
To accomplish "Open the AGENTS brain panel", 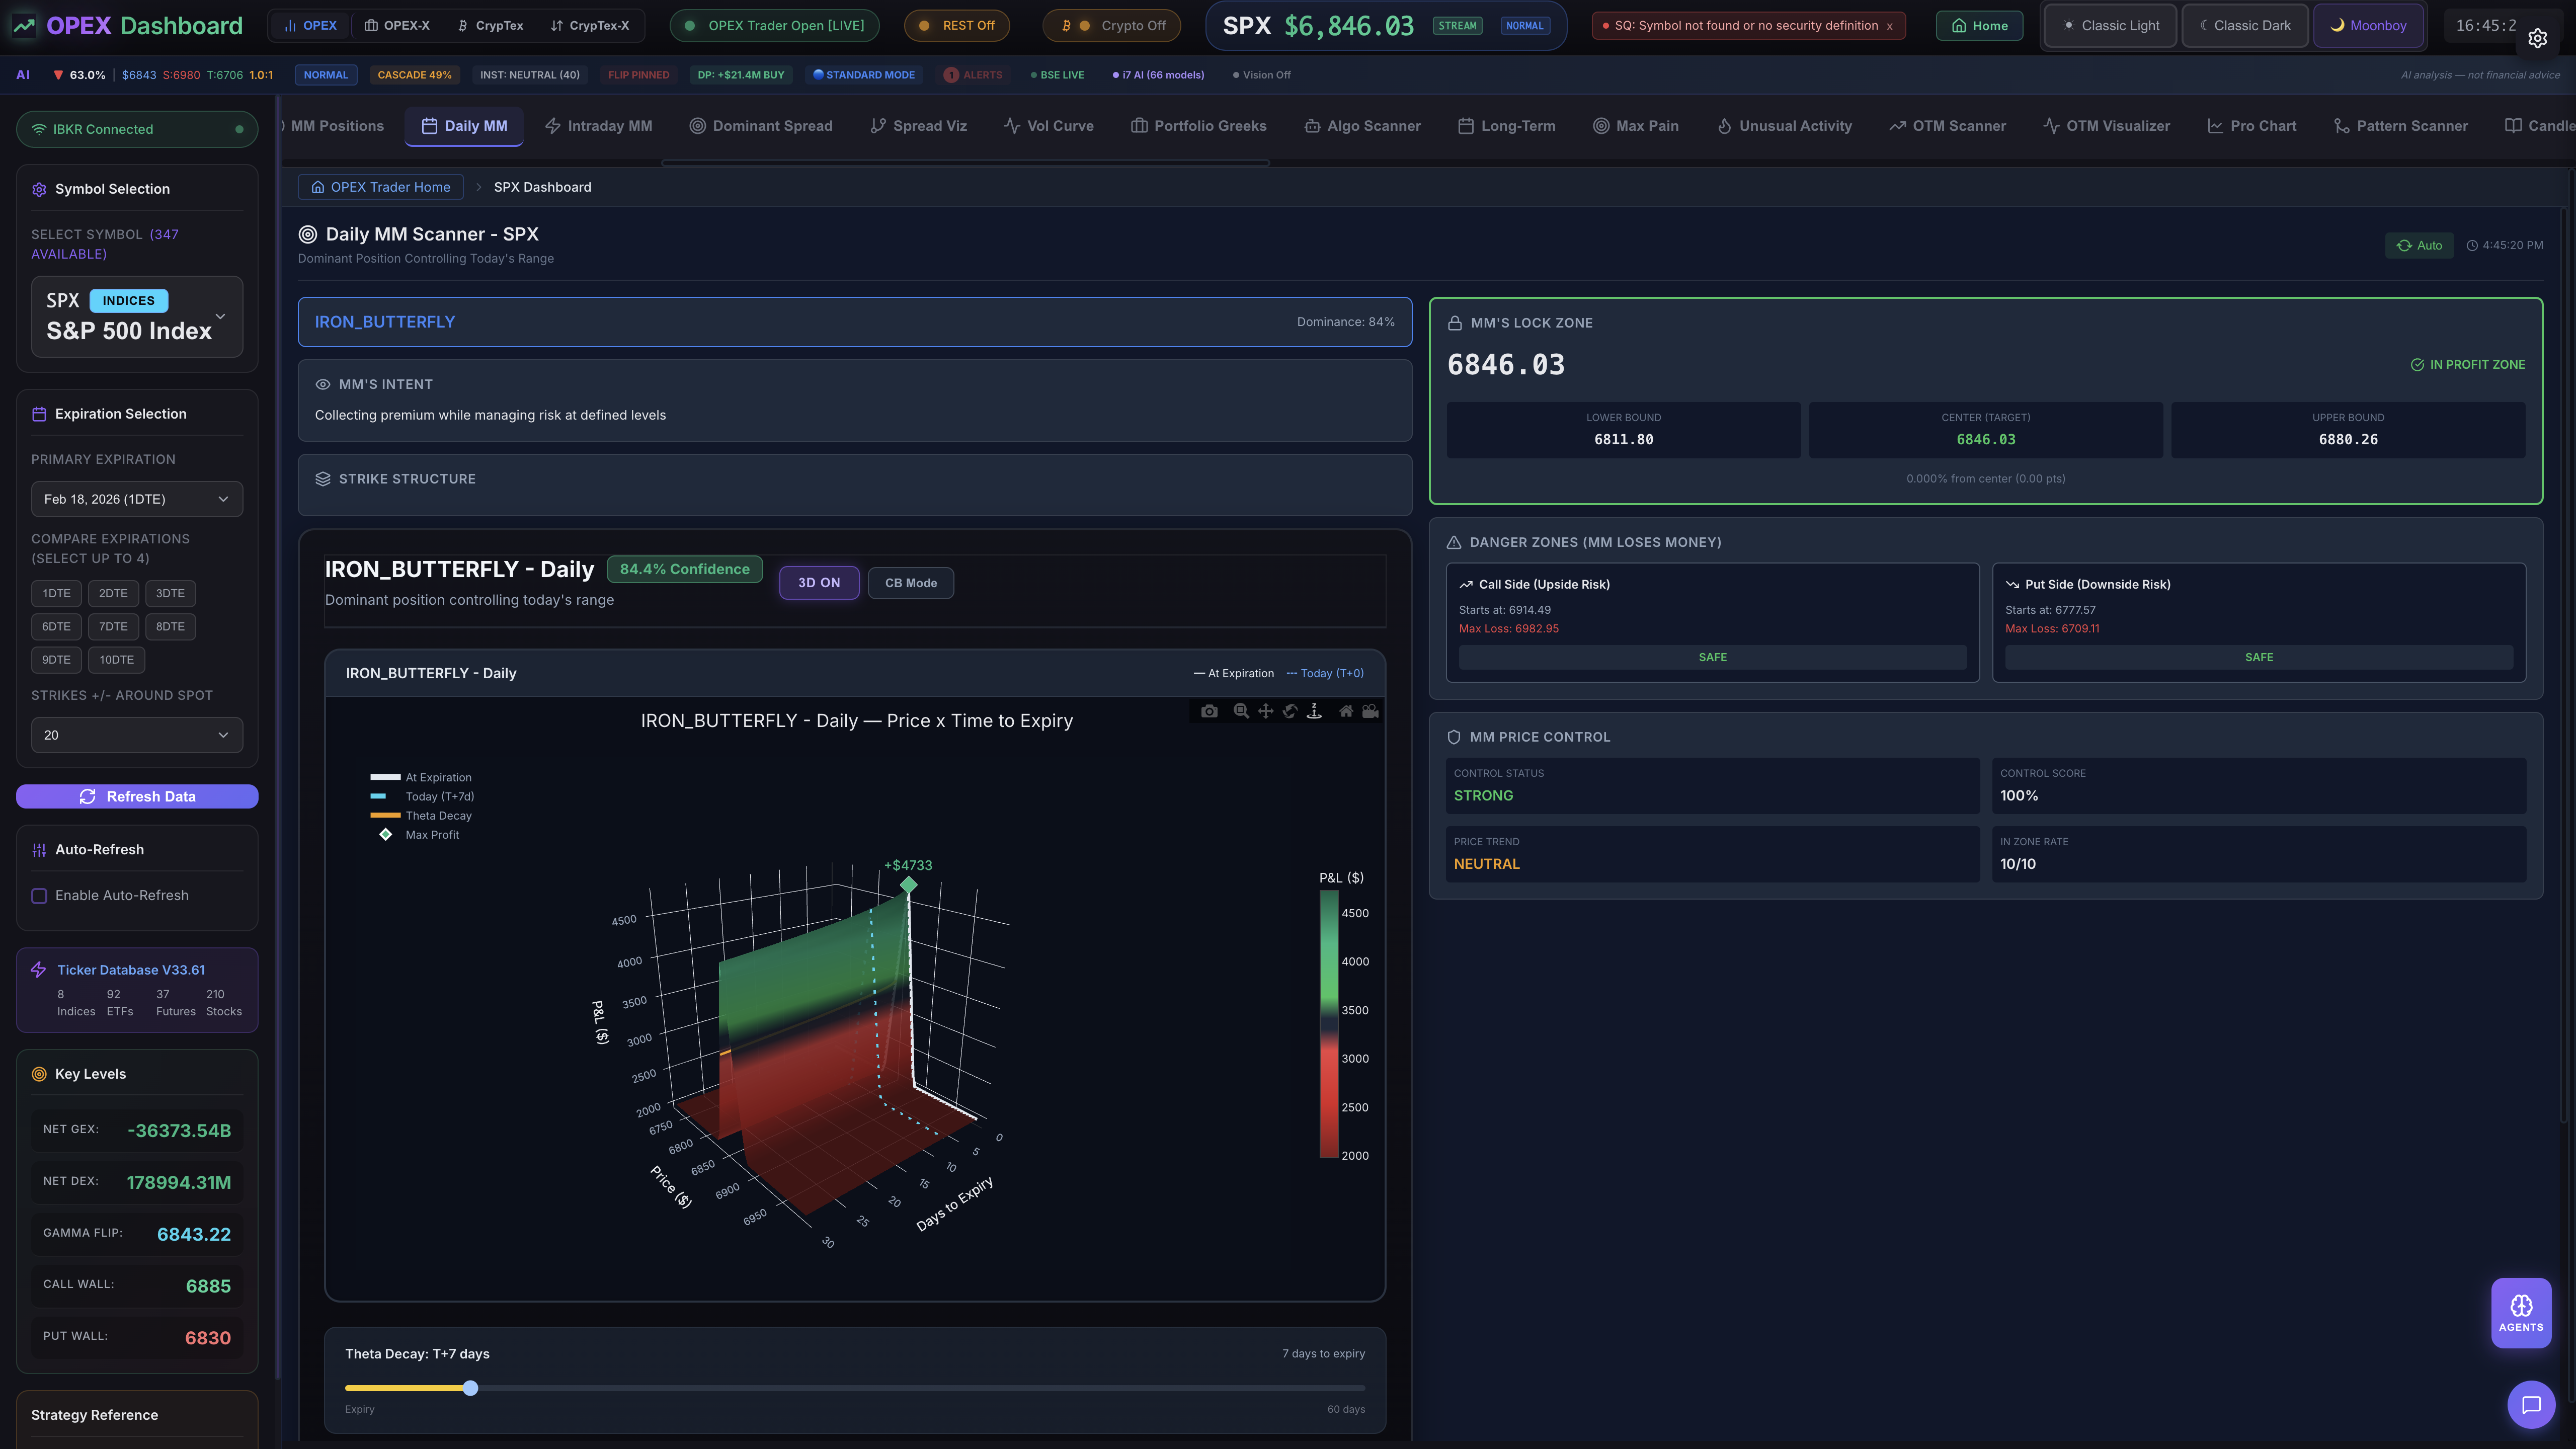I will point(2521,1311).
